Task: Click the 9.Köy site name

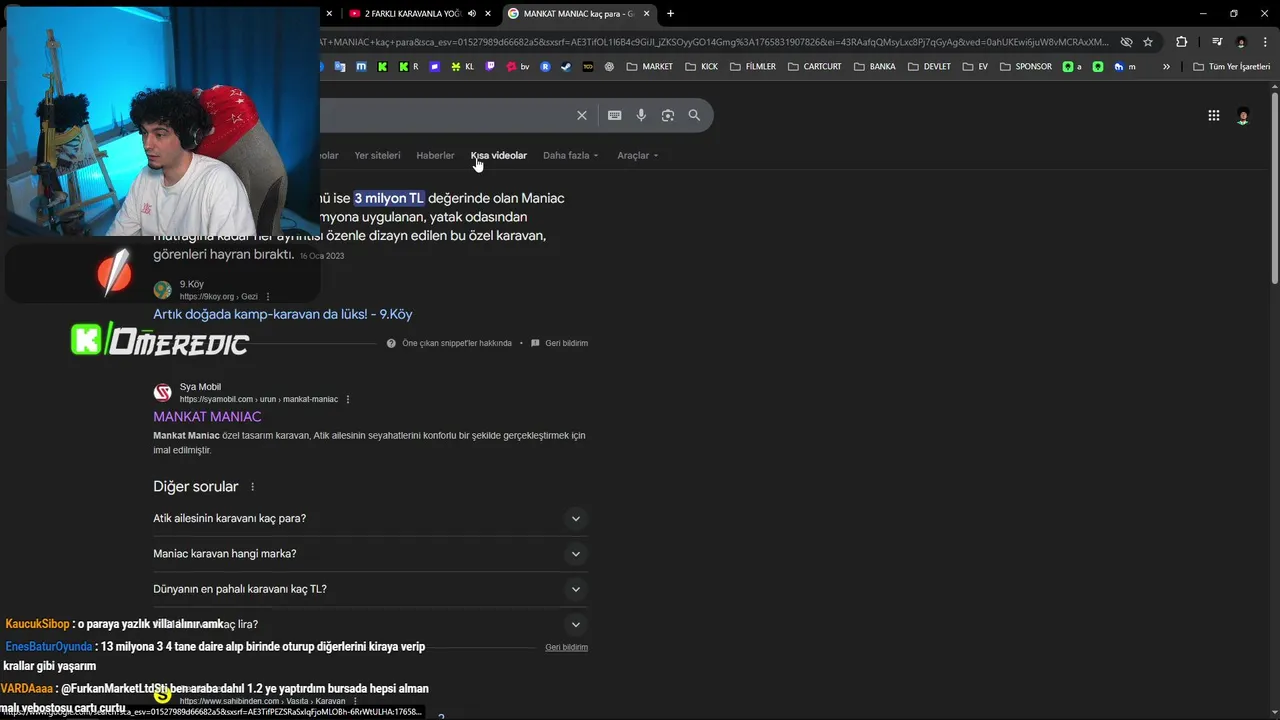Action: tap(191, 285)
